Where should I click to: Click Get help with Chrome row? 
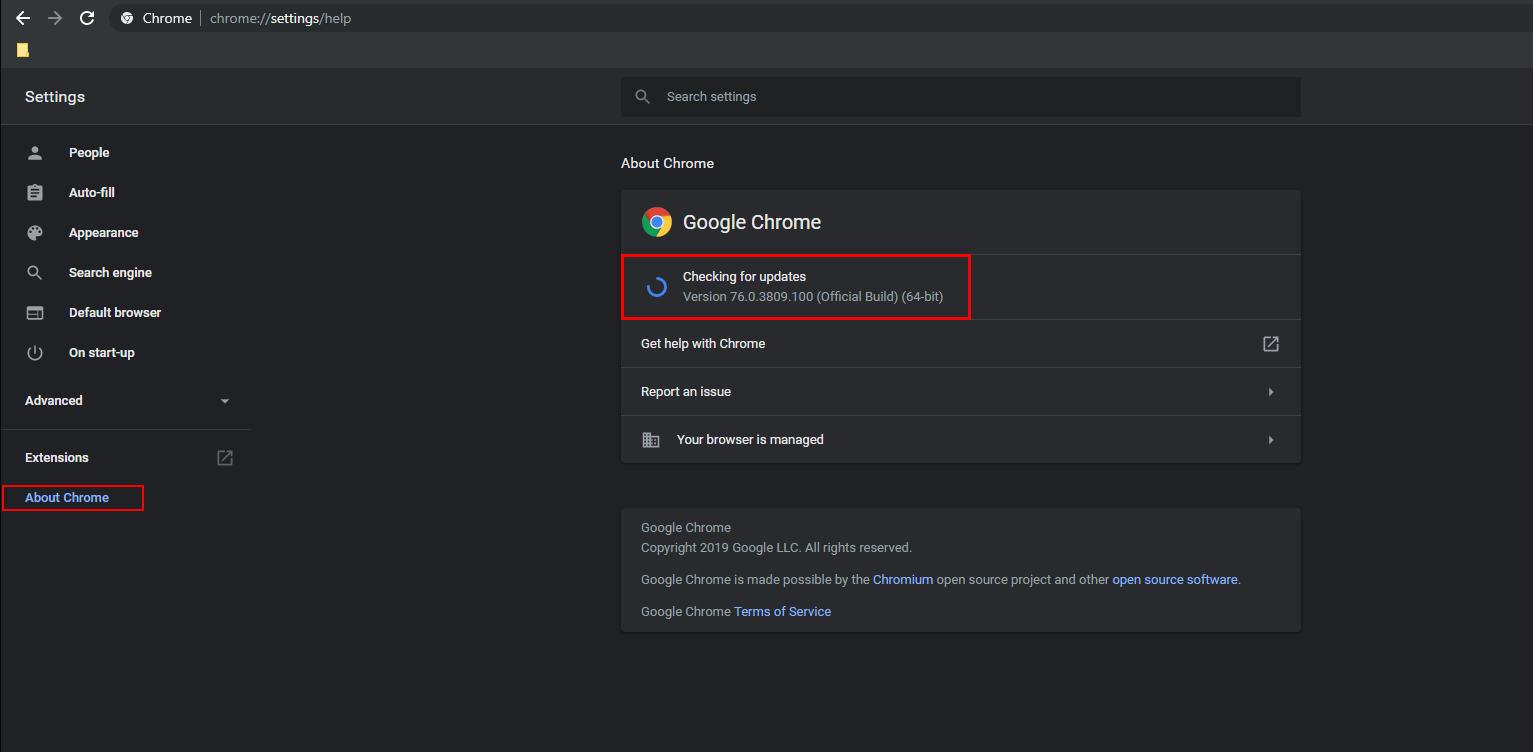(x=961, y=344)
